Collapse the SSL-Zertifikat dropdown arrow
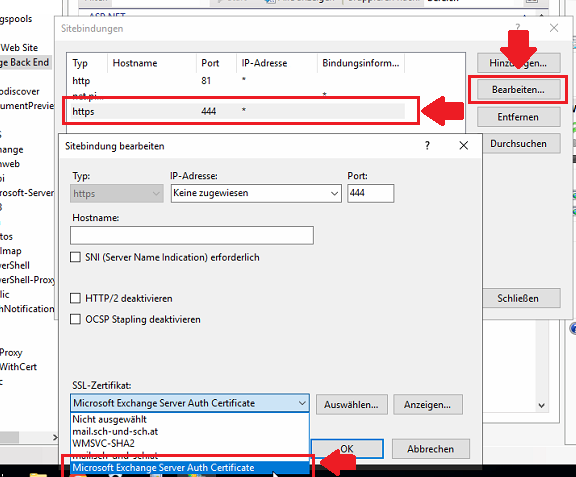Viewport: 576px width, 477px height. click(302, 403)
